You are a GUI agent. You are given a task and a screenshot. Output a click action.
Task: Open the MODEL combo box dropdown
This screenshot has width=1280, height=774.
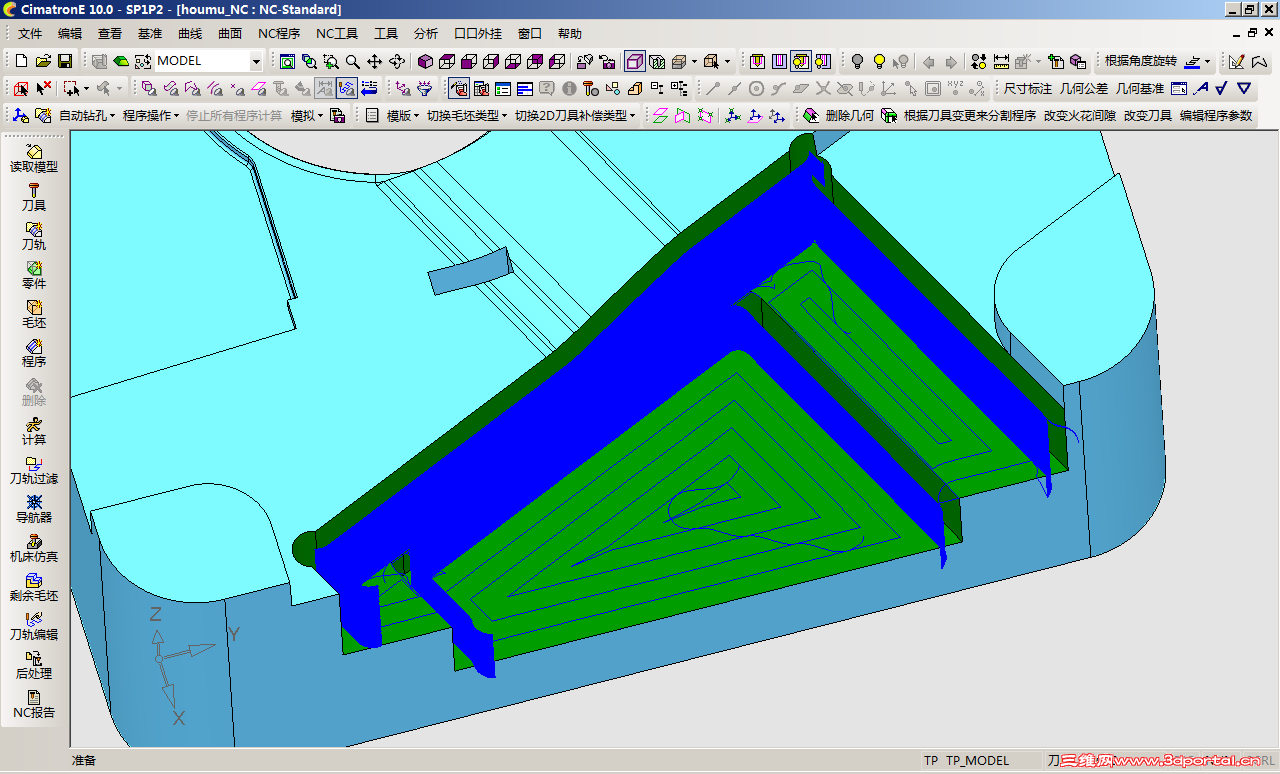256,61
